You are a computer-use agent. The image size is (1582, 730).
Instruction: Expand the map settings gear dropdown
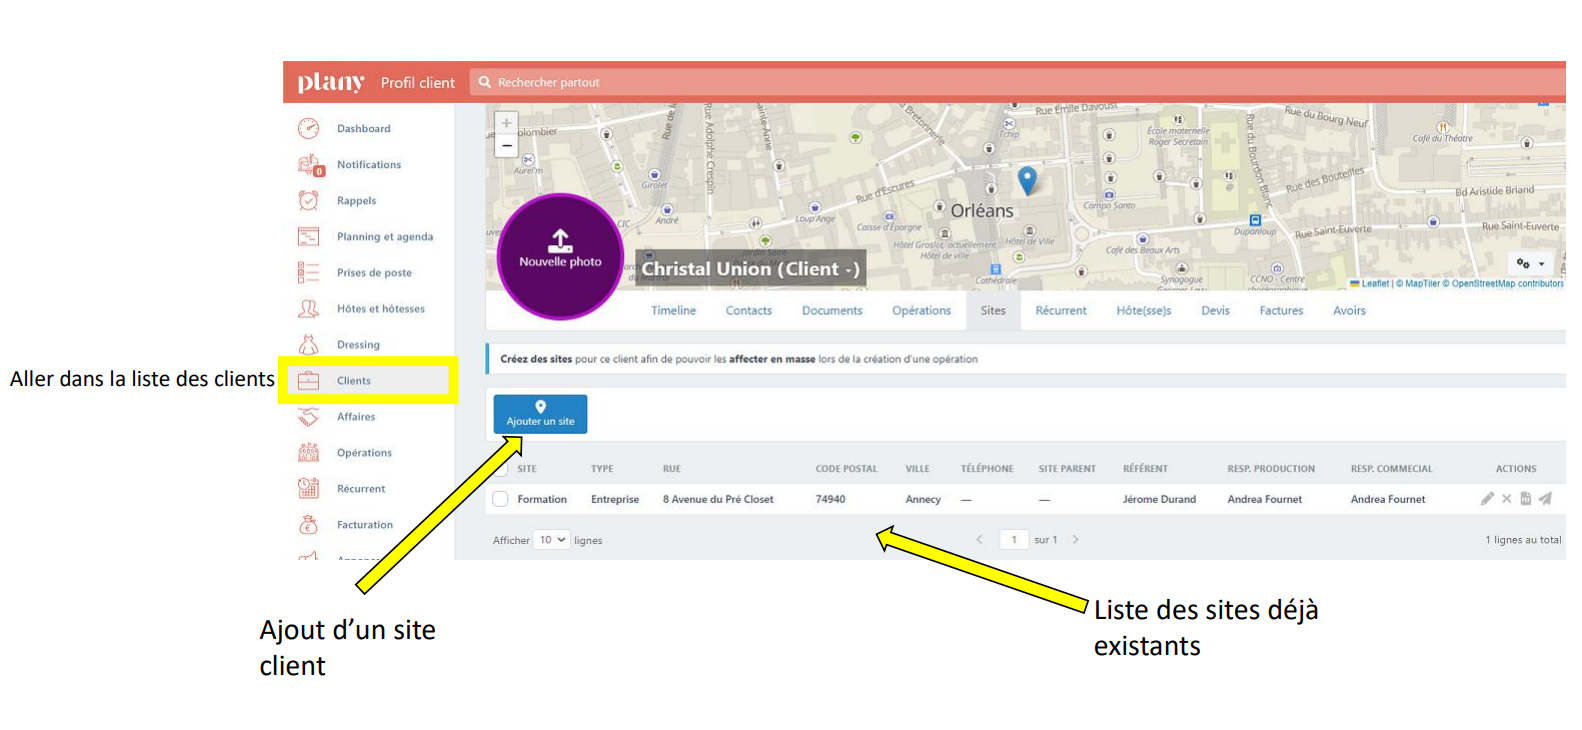click(x=1530, y=264)
